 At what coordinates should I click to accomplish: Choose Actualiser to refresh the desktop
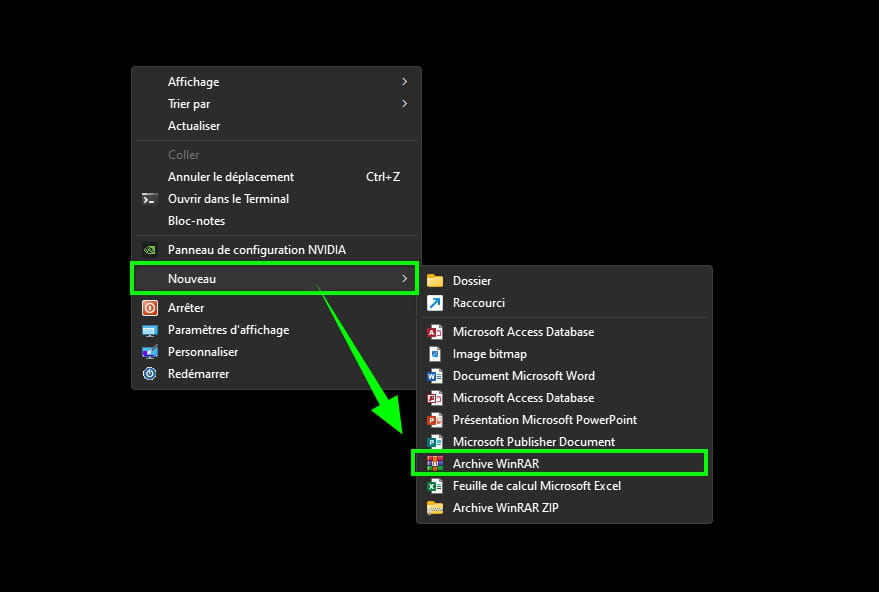[276, 126]
